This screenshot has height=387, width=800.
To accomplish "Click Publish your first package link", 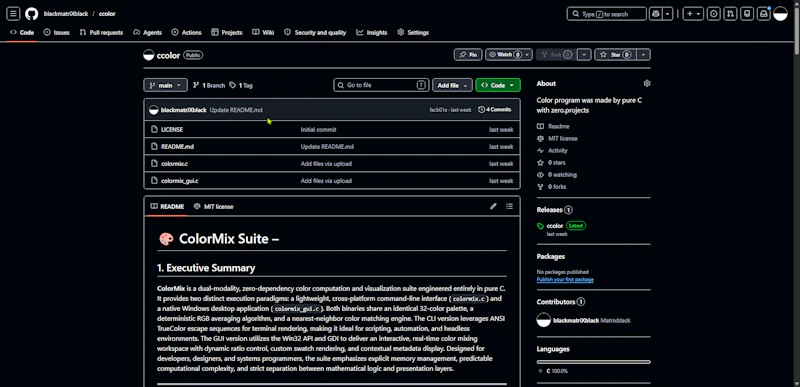I will pyautogui.click(x=565, y=279).
